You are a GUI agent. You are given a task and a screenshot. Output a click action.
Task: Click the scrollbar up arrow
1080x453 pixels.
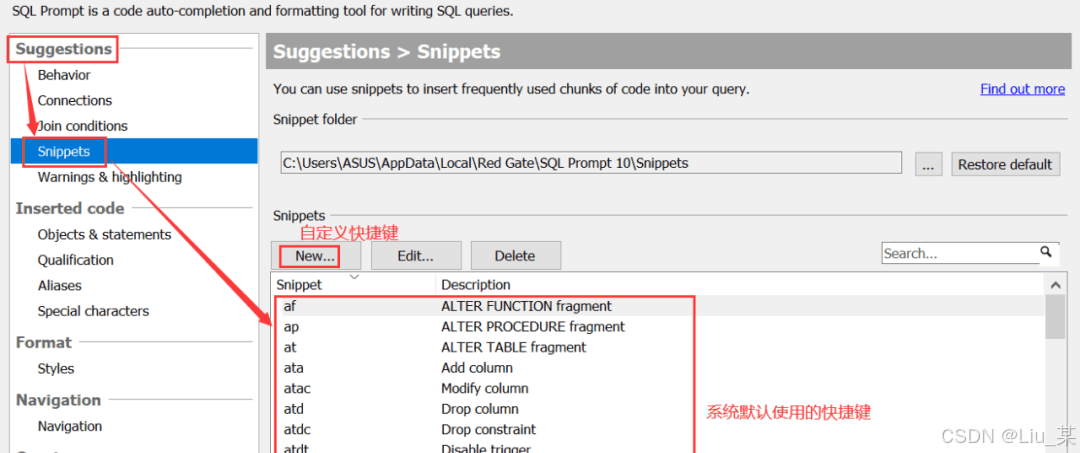coord(1055,285)
